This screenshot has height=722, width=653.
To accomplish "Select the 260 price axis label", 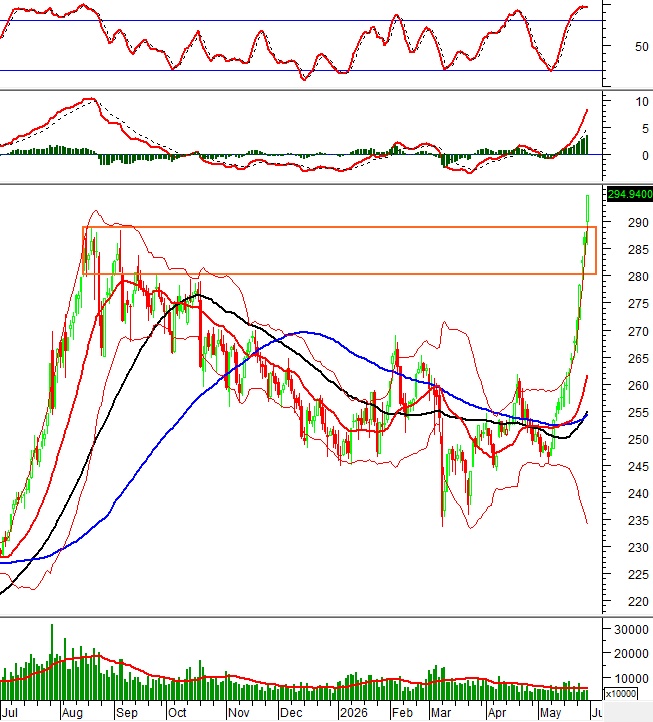I will click(x=638, y=386).
